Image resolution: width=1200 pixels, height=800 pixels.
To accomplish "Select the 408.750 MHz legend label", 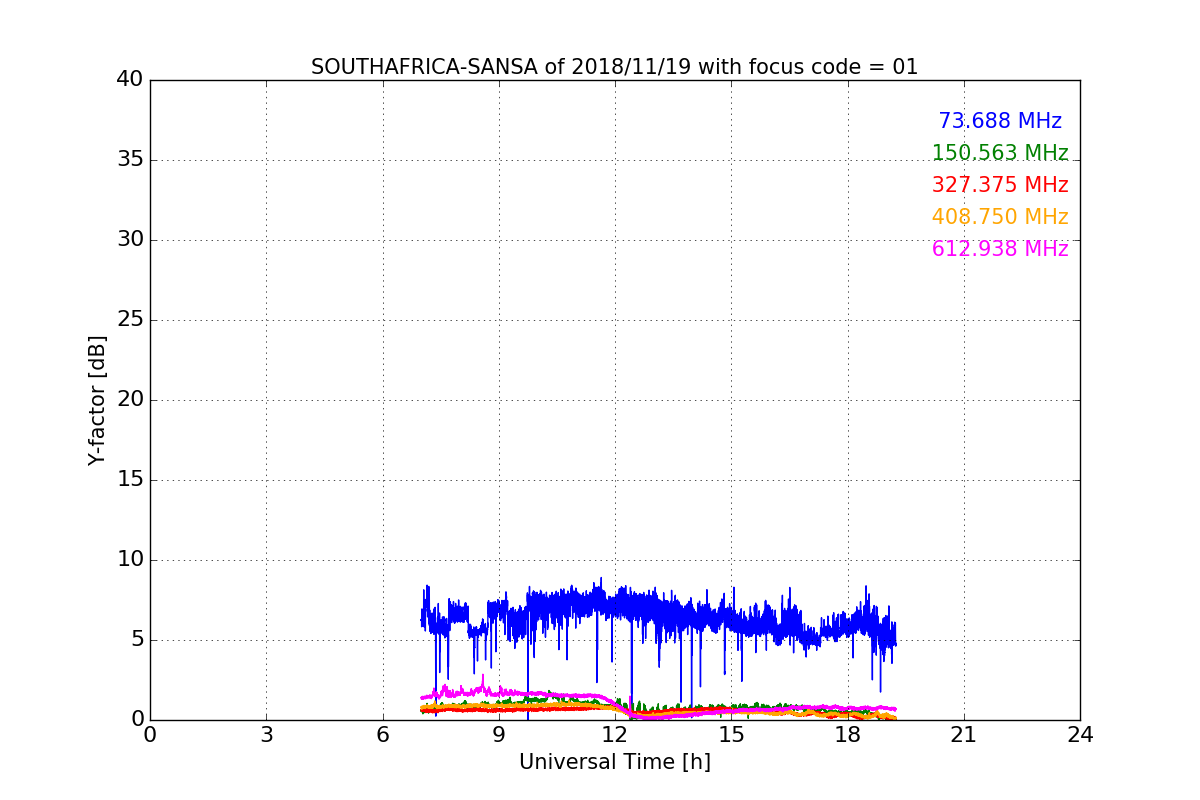I will (x=1000, y=217).
